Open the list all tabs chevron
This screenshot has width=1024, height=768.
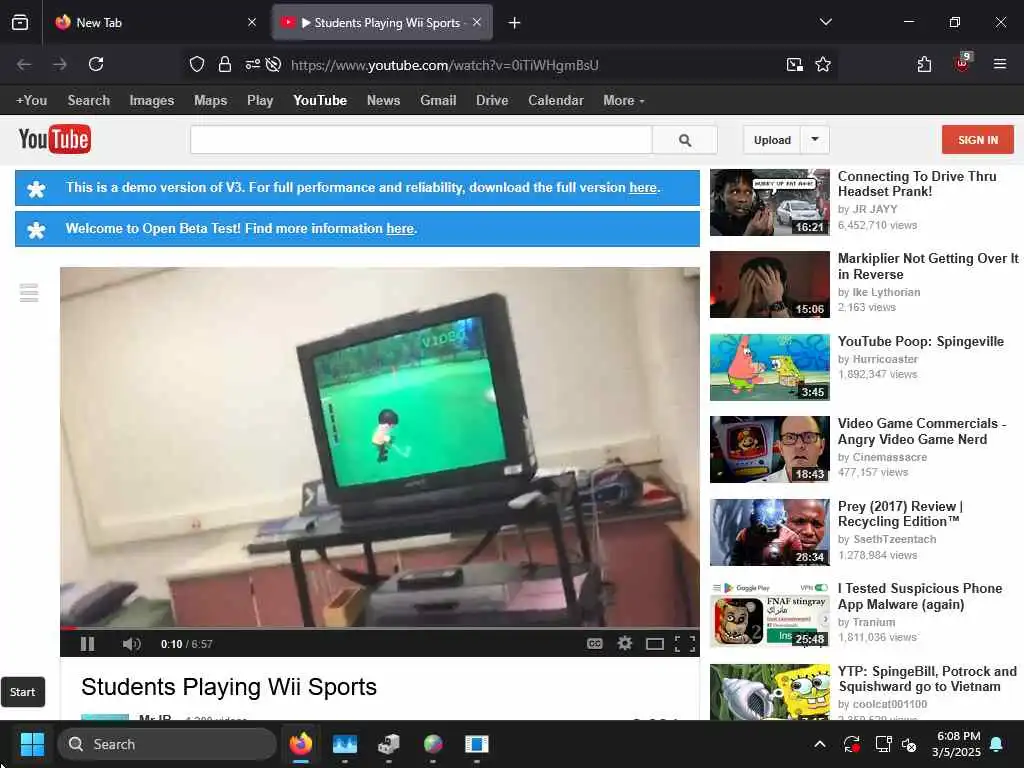(x=825, y=22)
